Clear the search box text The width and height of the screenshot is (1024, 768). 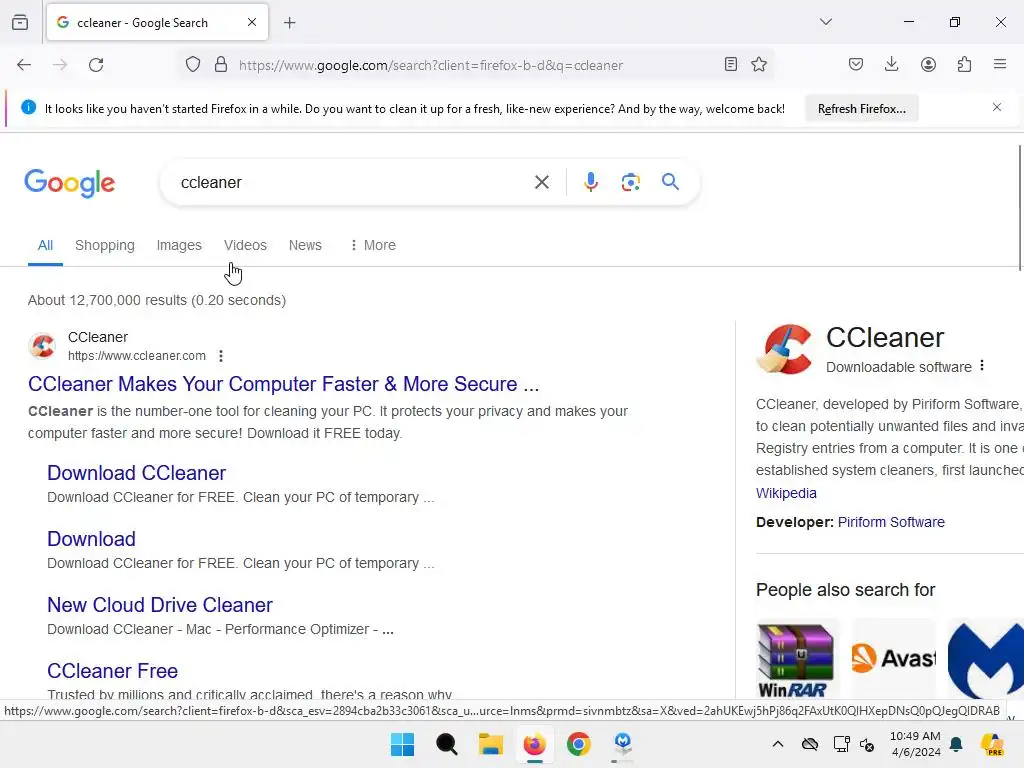pyautogui.click(x=541, y=182)
